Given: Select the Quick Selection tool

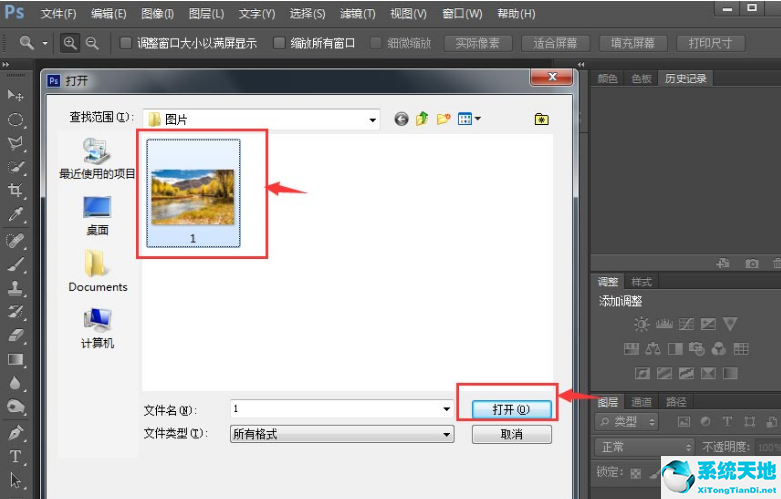Looking at the screenshot, I should [15, 167].
